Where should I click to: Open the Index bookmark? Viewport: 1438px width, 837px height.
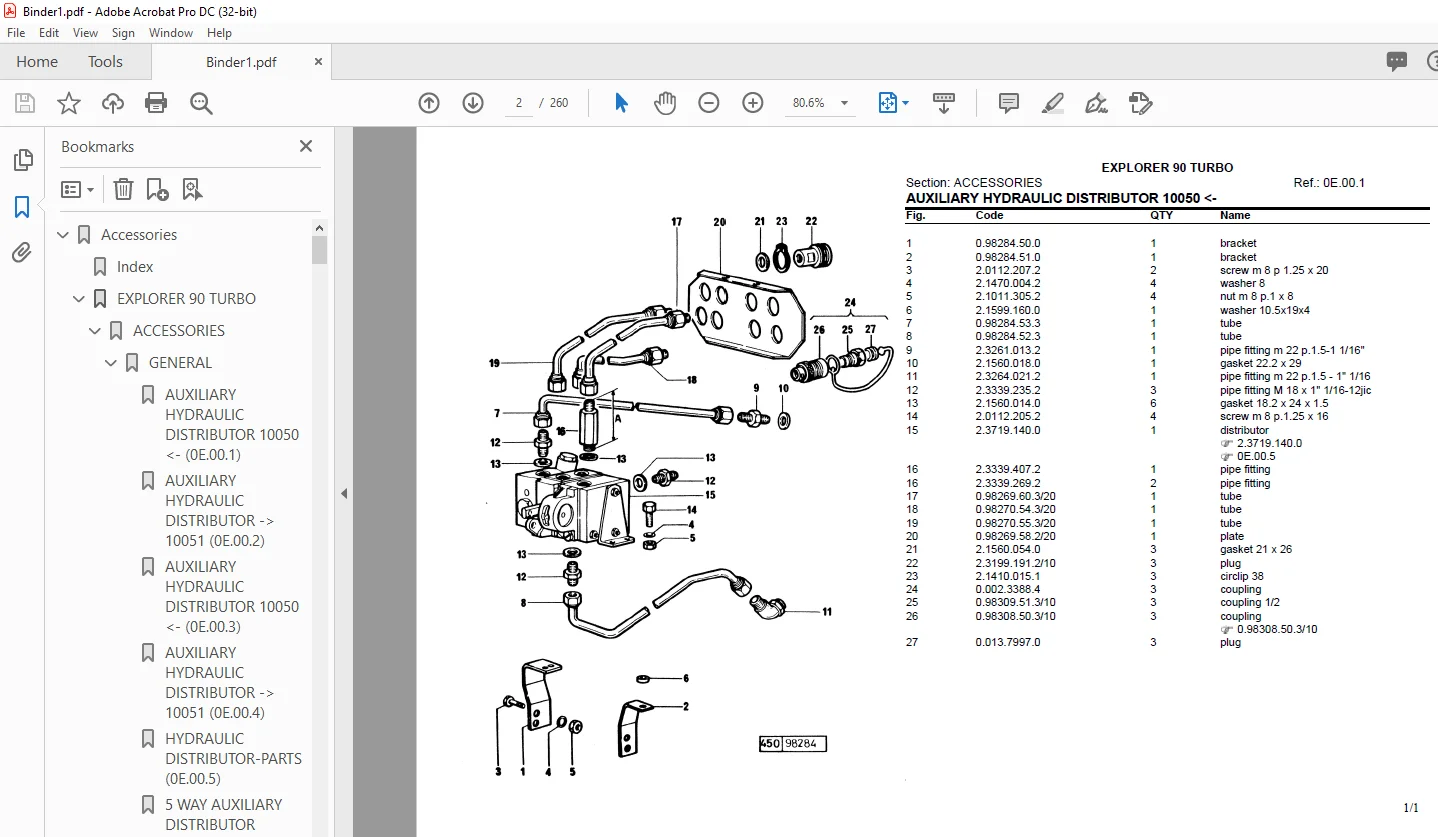135,267
